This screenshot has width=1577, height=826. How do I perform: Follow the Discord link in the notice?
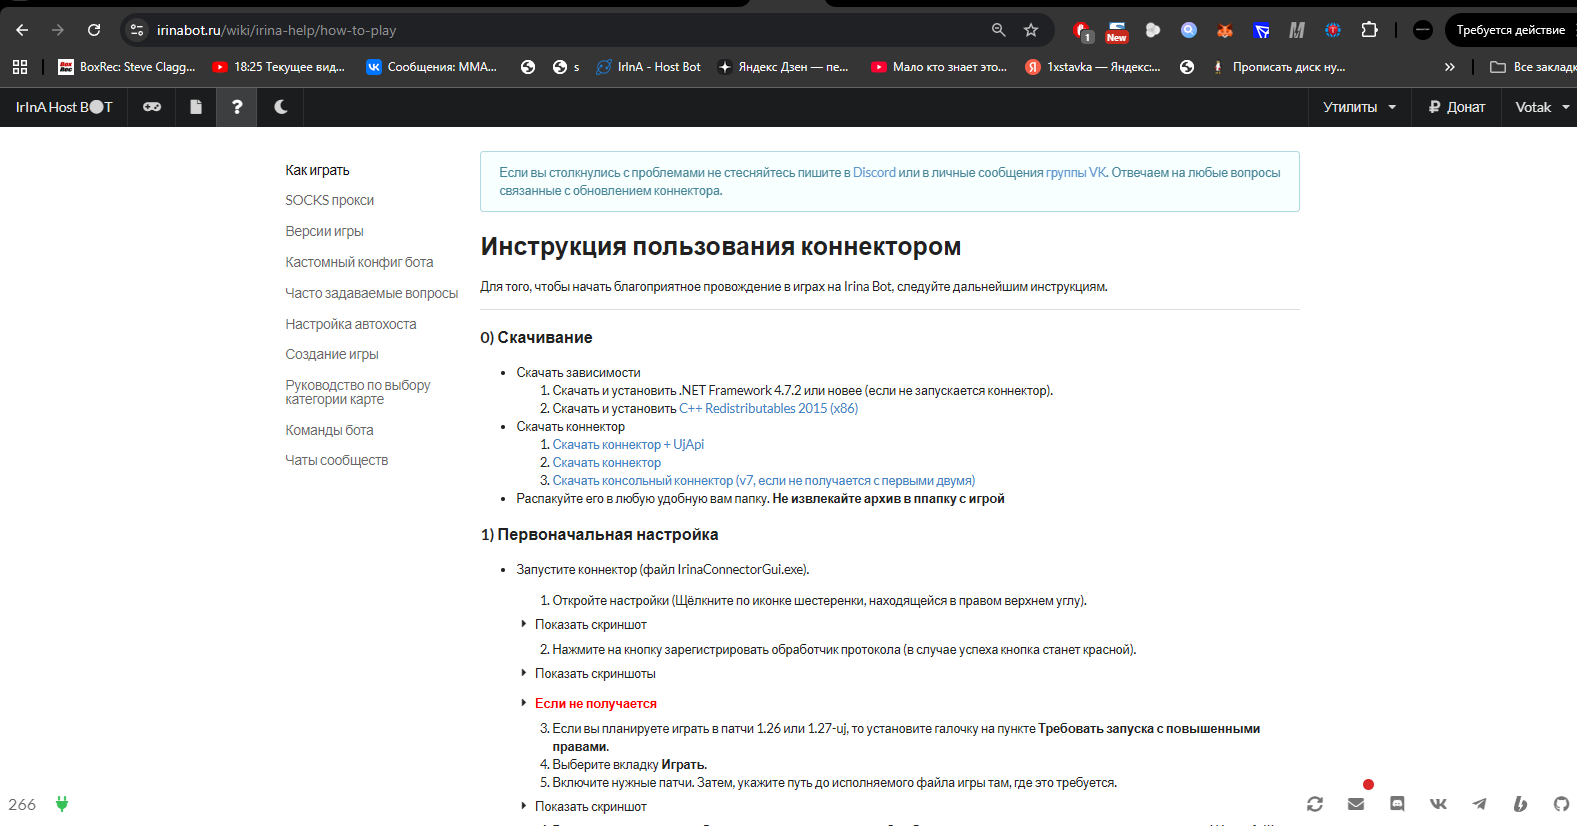(874, 173)
